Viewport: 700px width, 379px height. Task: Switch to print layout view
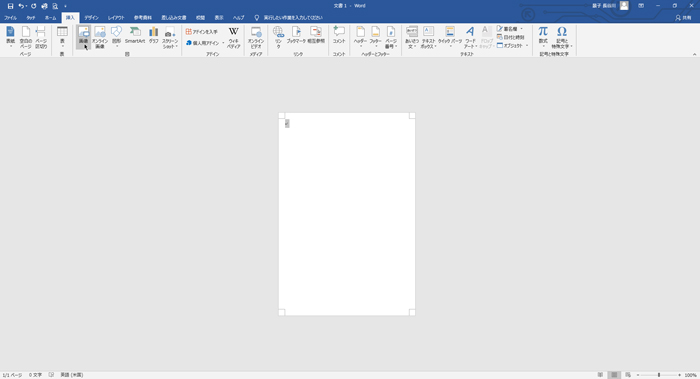coord(614,375)
